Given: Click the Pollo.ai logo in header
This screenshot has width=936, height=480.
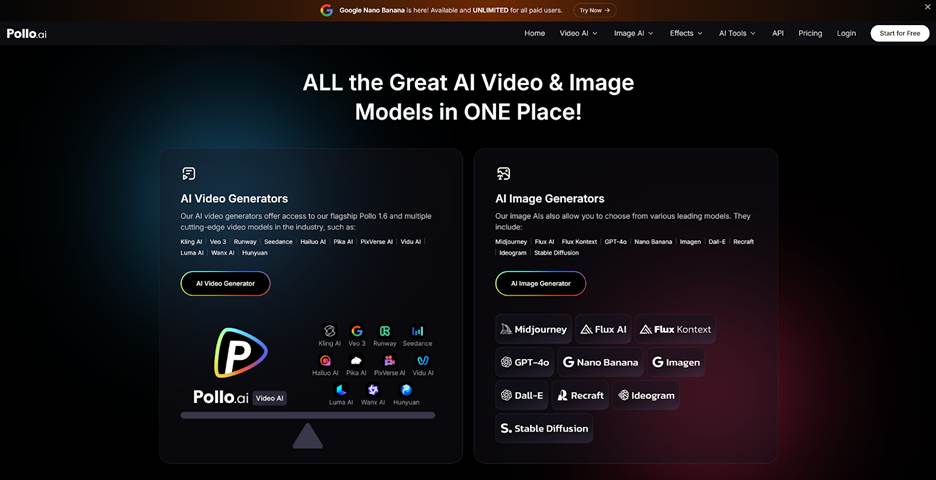Looking at the screenshot, I should [x=27, y=33].
